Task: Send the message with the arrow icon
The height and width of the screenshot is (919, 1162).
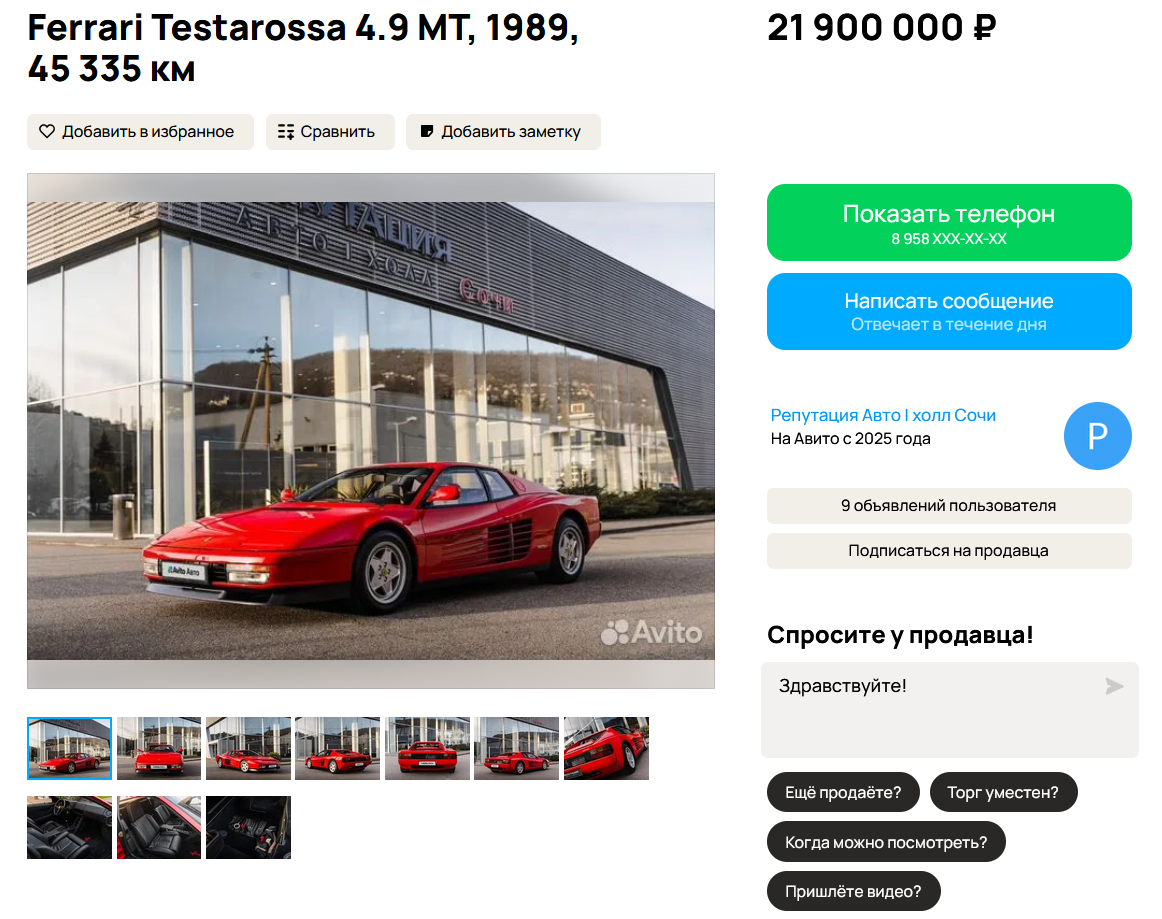Action: (1114, 686)
